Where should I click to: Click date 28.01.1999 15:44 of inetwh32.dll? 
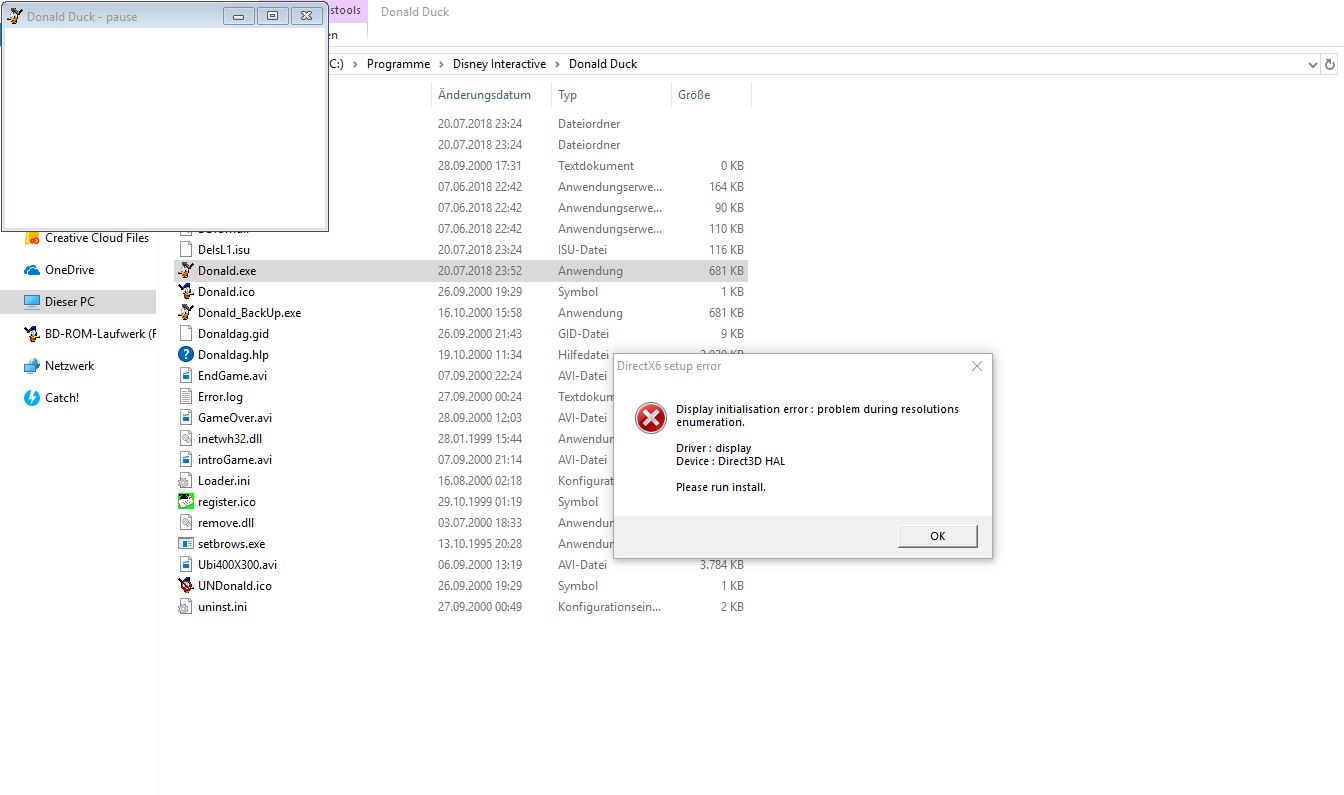tap(480, 439)
